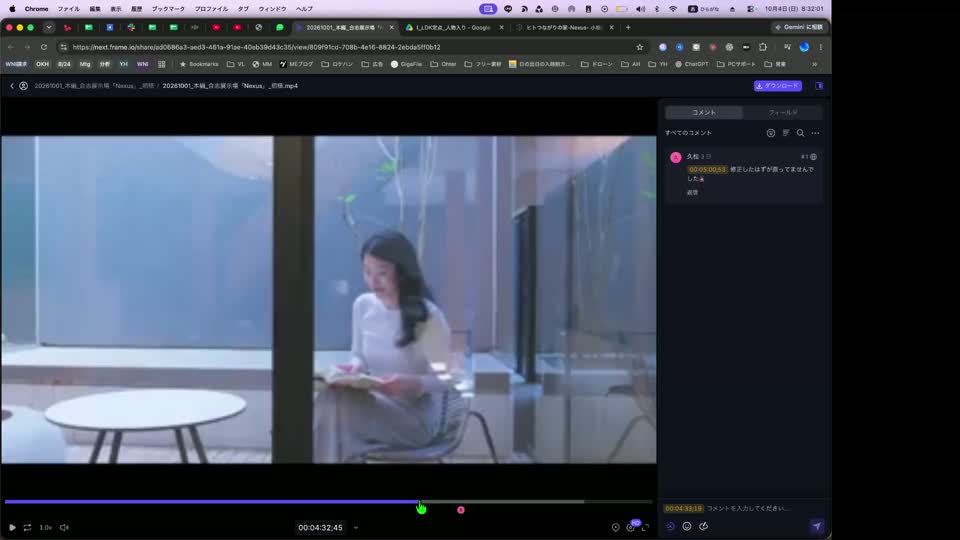Enter fullscreen video mode
This screenshot has height=540, width=960.
coord(645,527)
